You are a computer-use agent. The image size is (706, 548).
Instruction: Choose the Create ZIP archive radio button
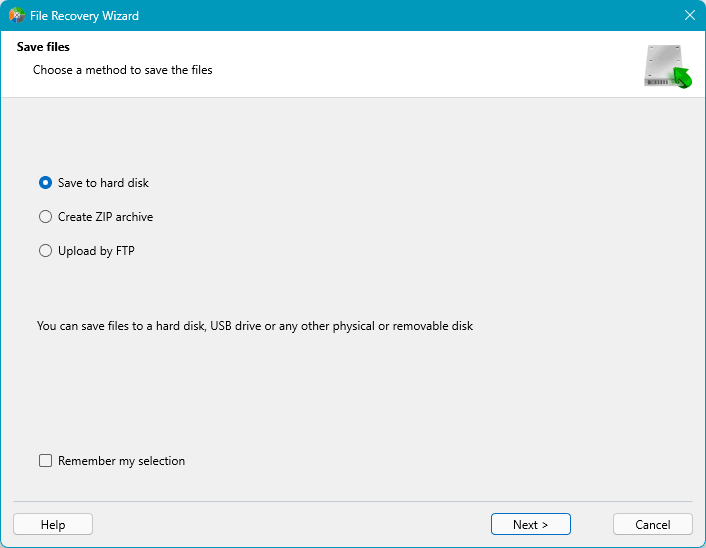(x=45, y=217)
